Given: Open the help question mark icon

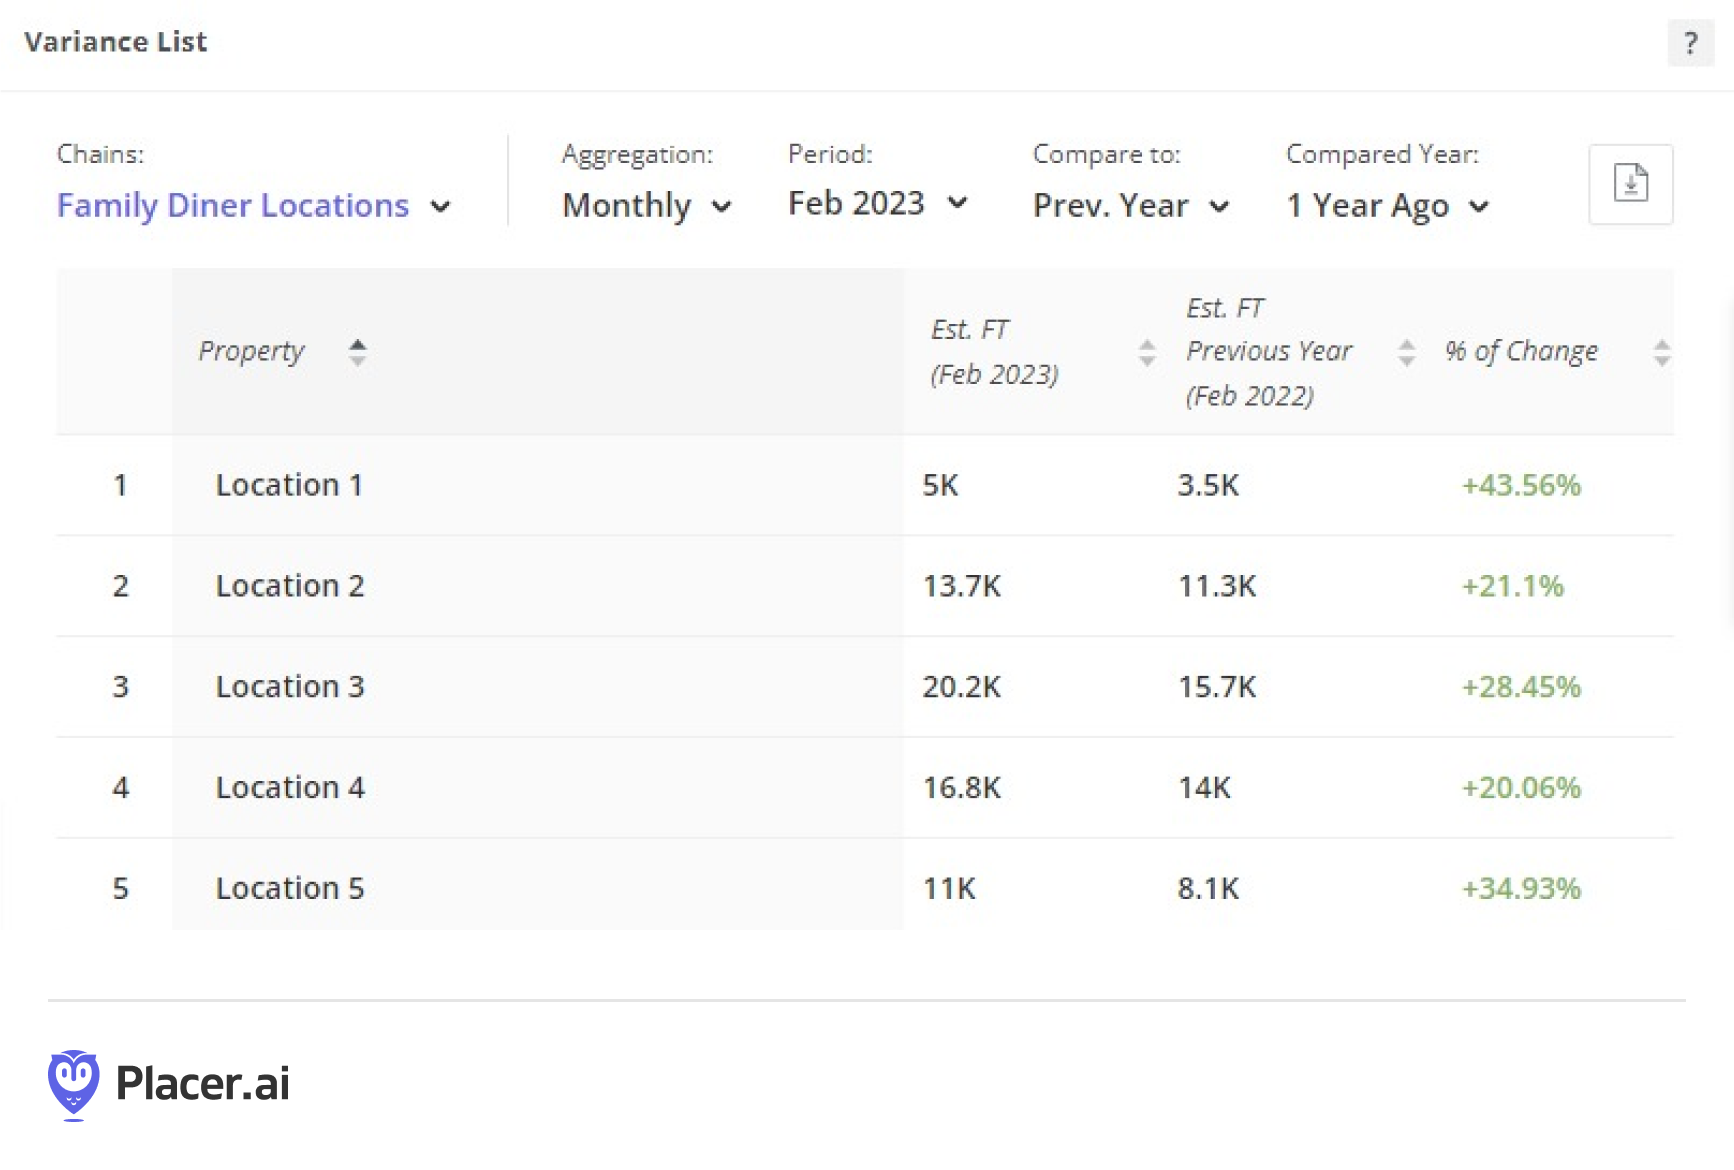Looking at the screenshot, I should click(x=1690, y=43).
